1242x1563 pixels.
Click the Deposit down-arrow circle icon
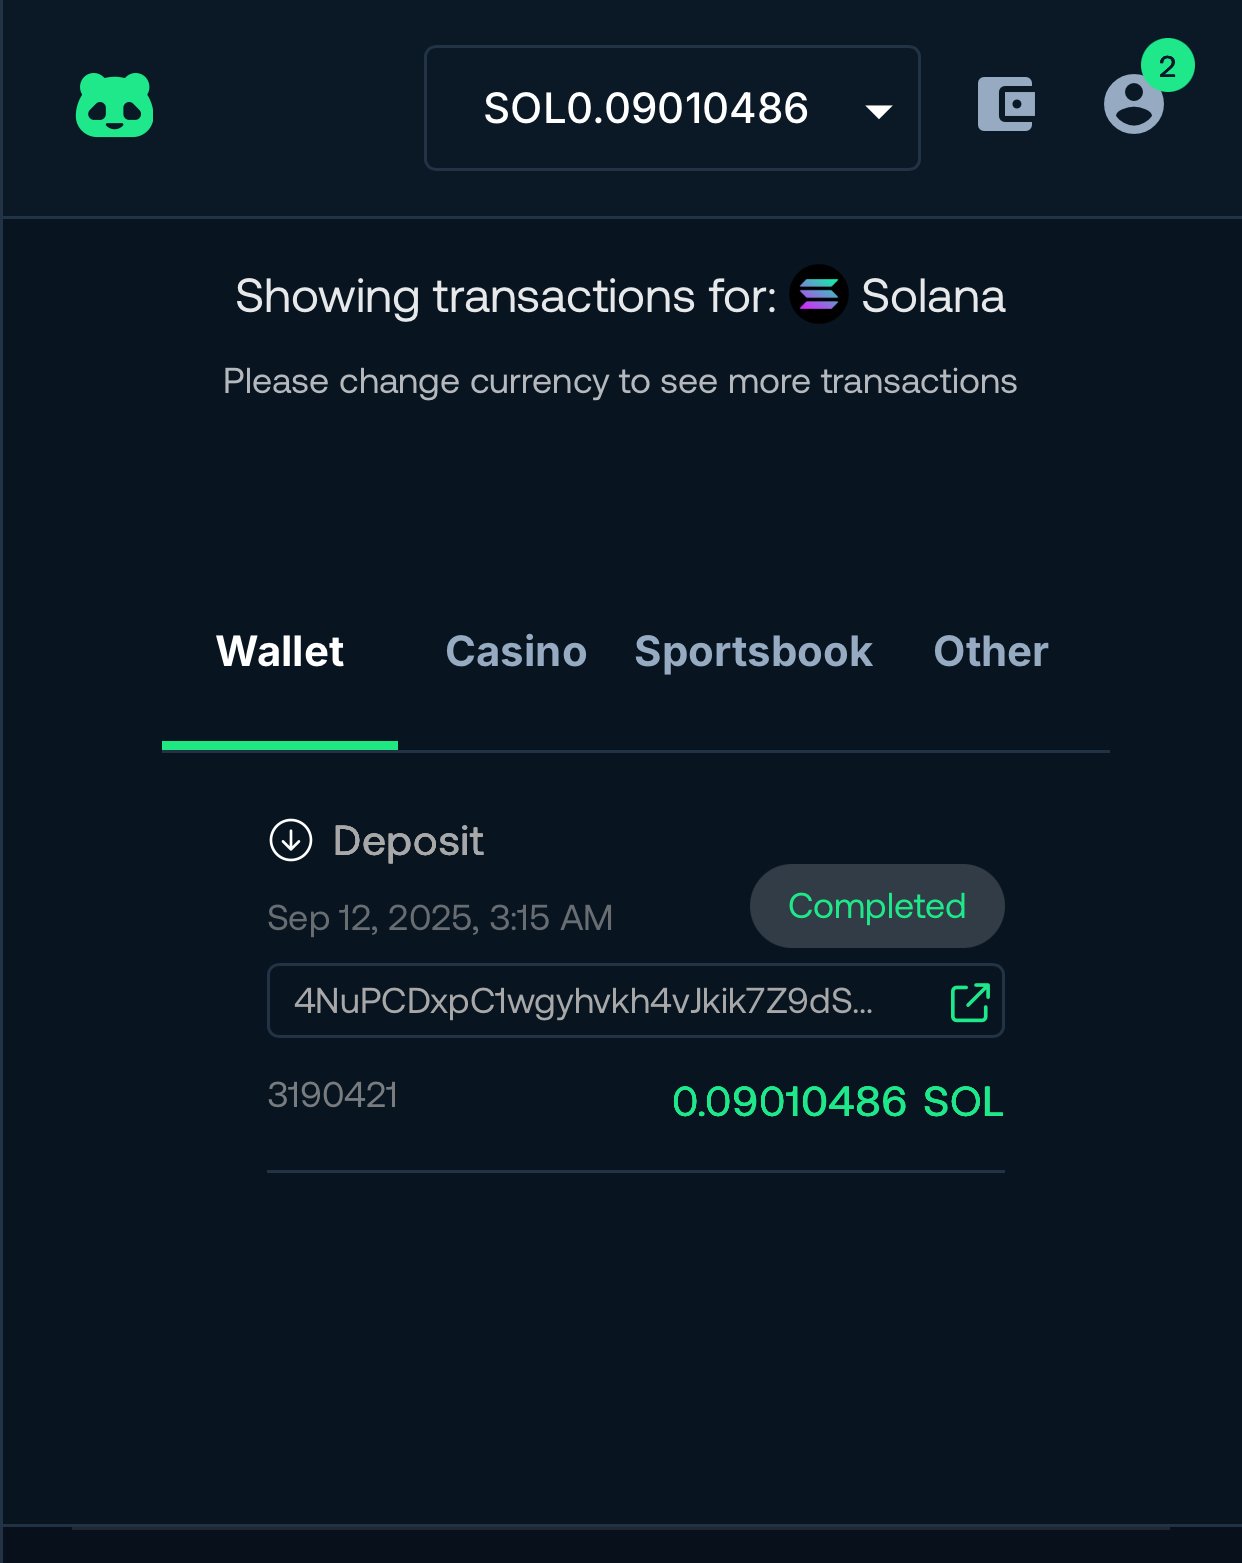coord(291,840)
